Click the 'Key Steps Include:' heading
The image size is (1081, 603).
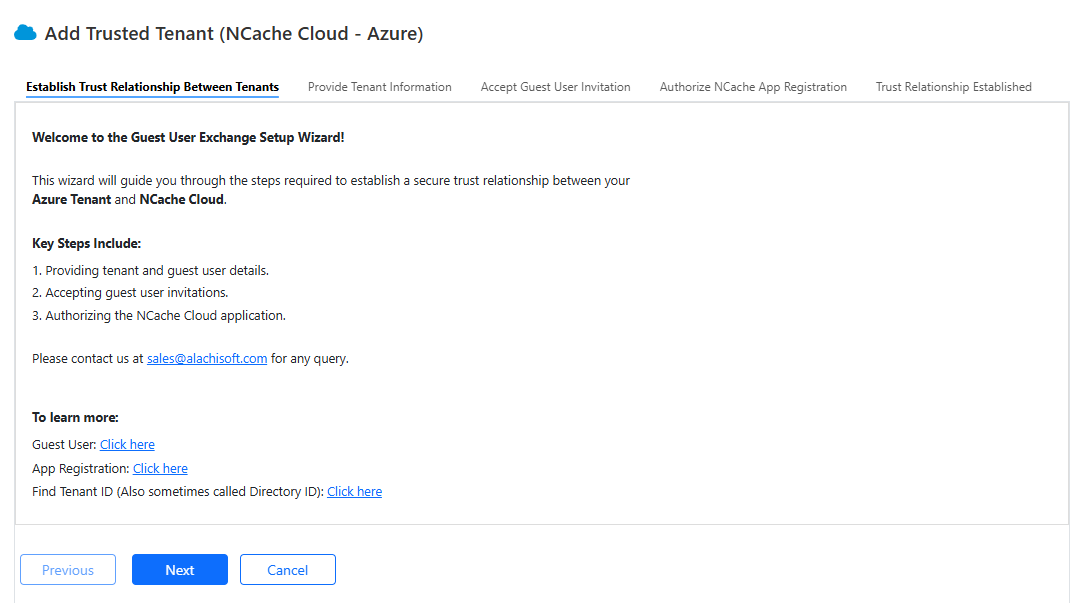point(86,243)
